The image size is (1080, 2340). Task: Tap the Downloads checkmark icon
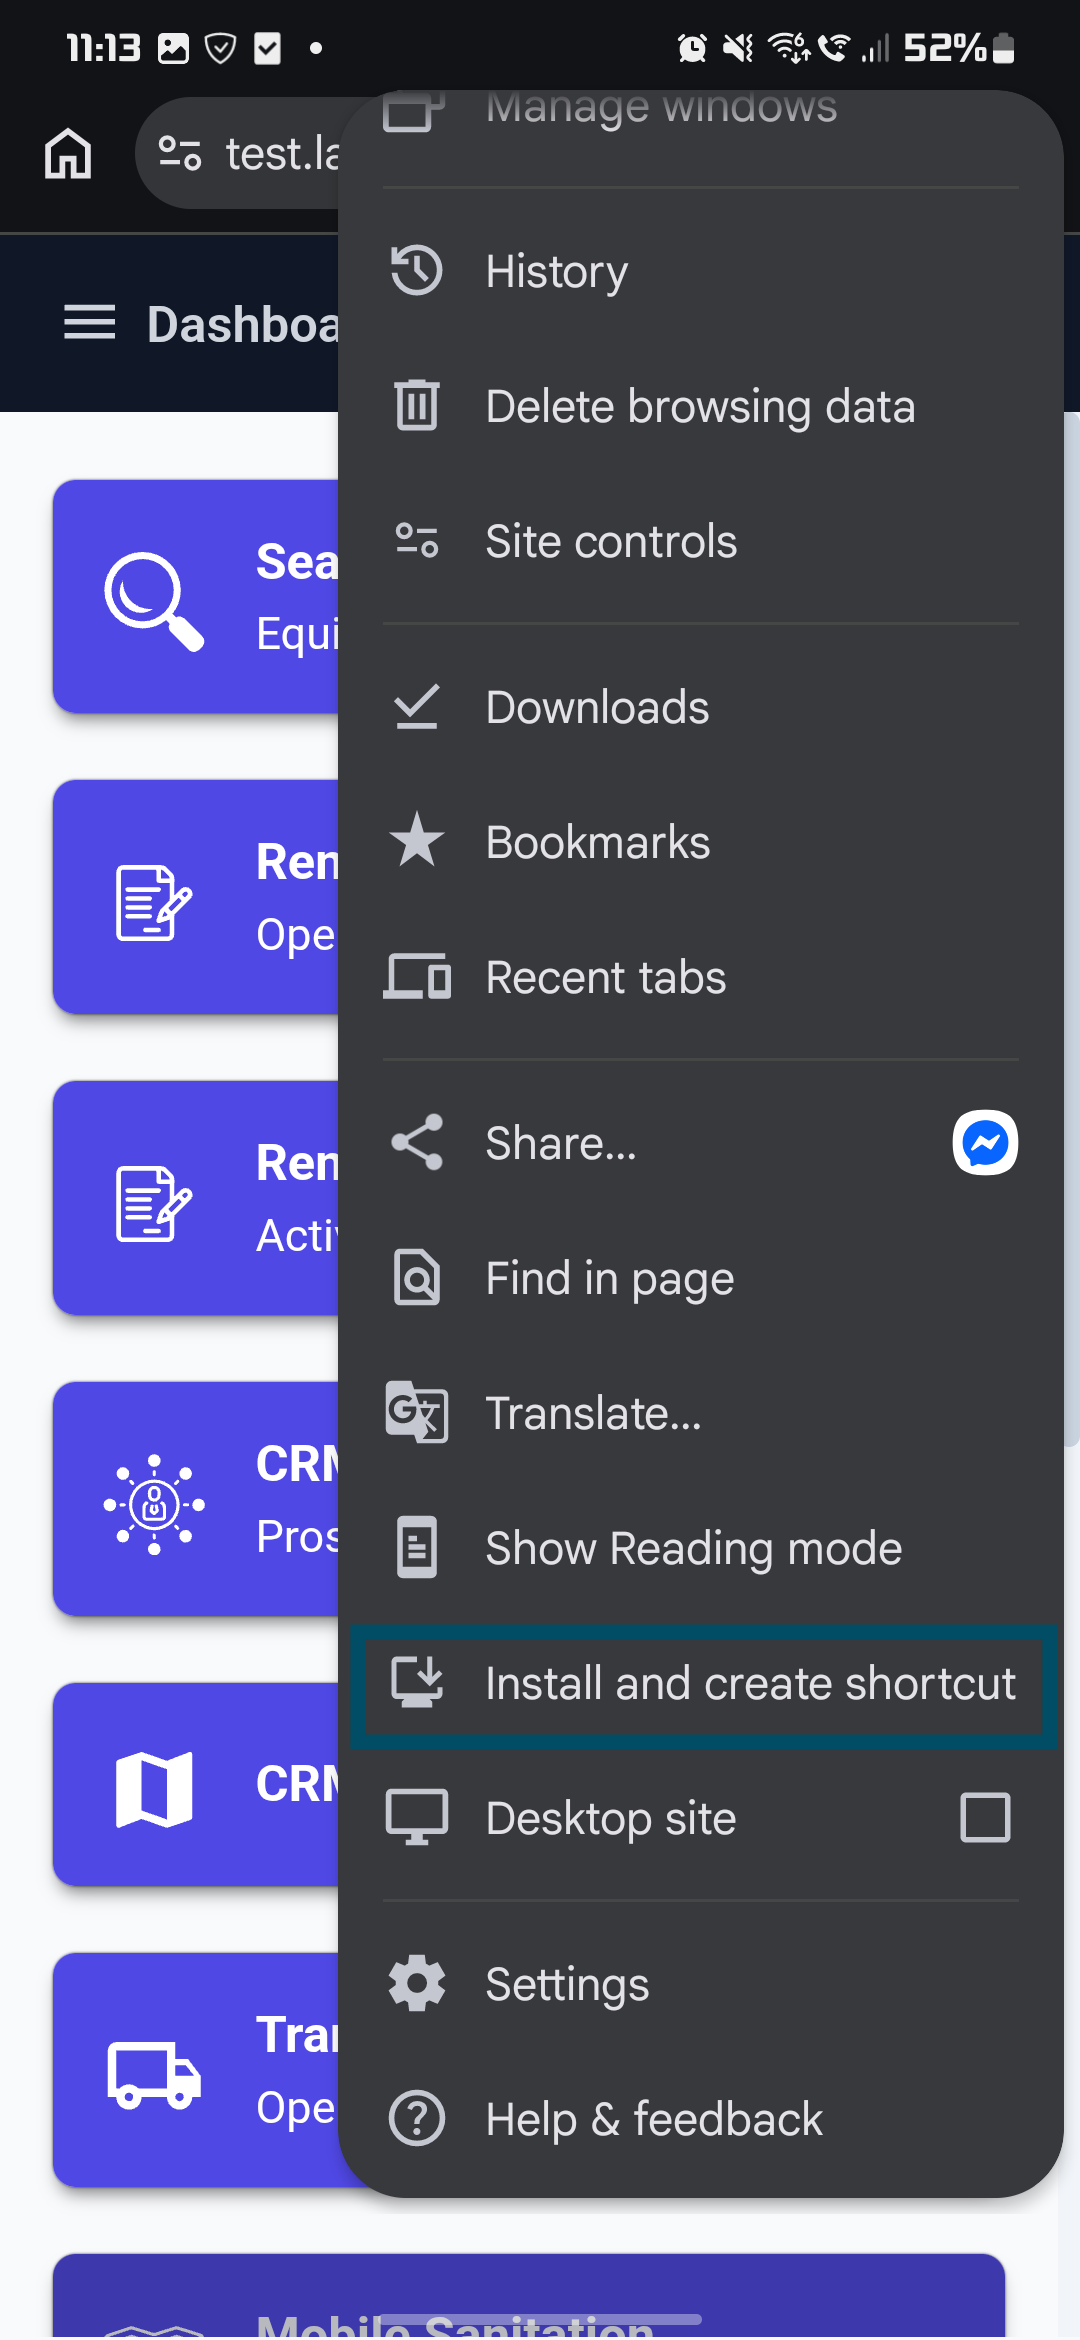pos(416,706)
